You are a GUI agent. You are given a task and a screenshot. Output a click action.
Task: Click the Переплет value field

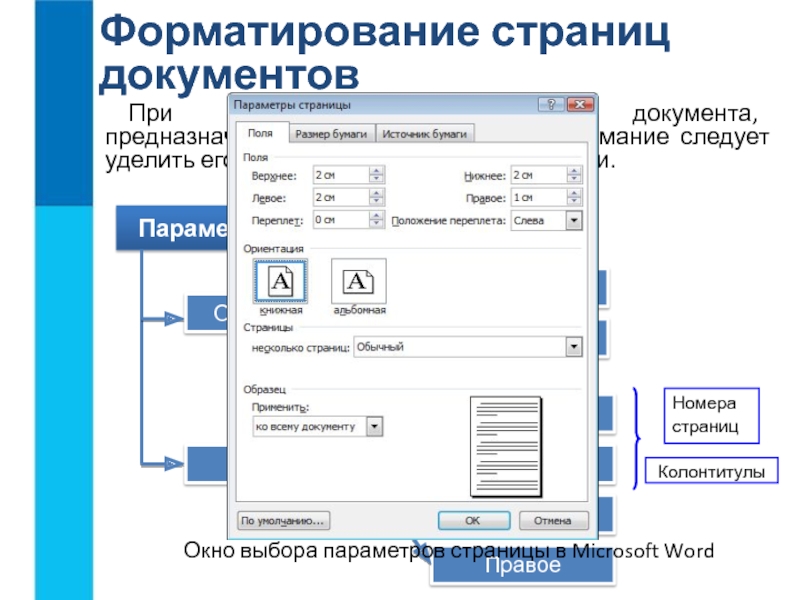[341, 220]
